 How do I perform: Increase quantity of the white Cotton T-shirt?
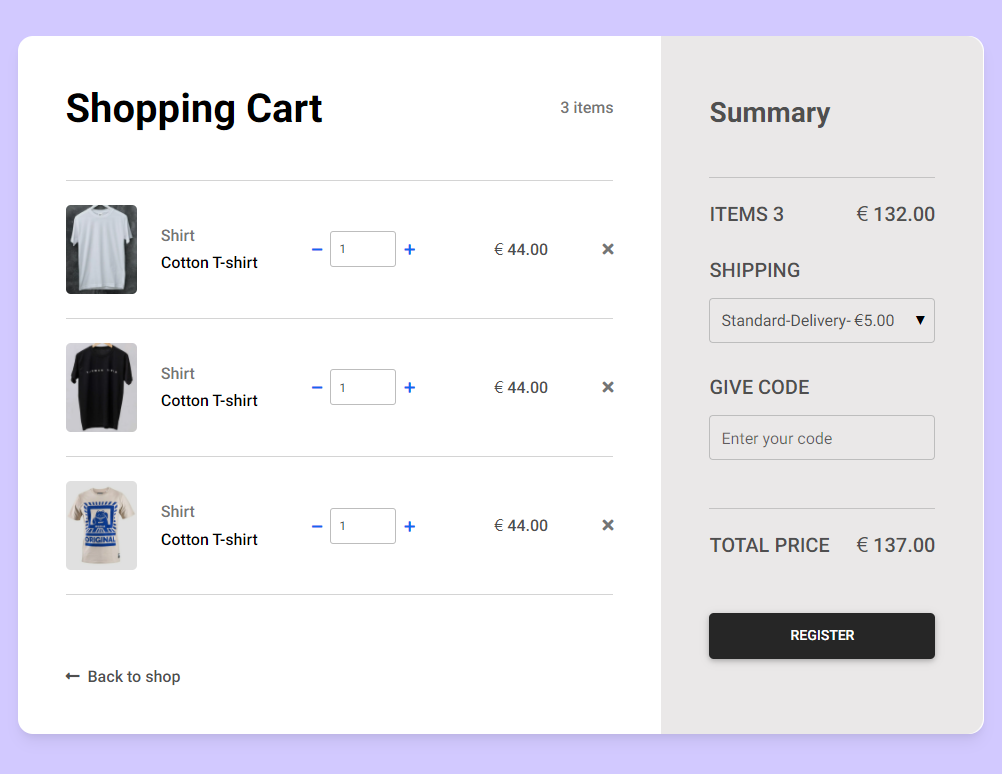point(410,249)
